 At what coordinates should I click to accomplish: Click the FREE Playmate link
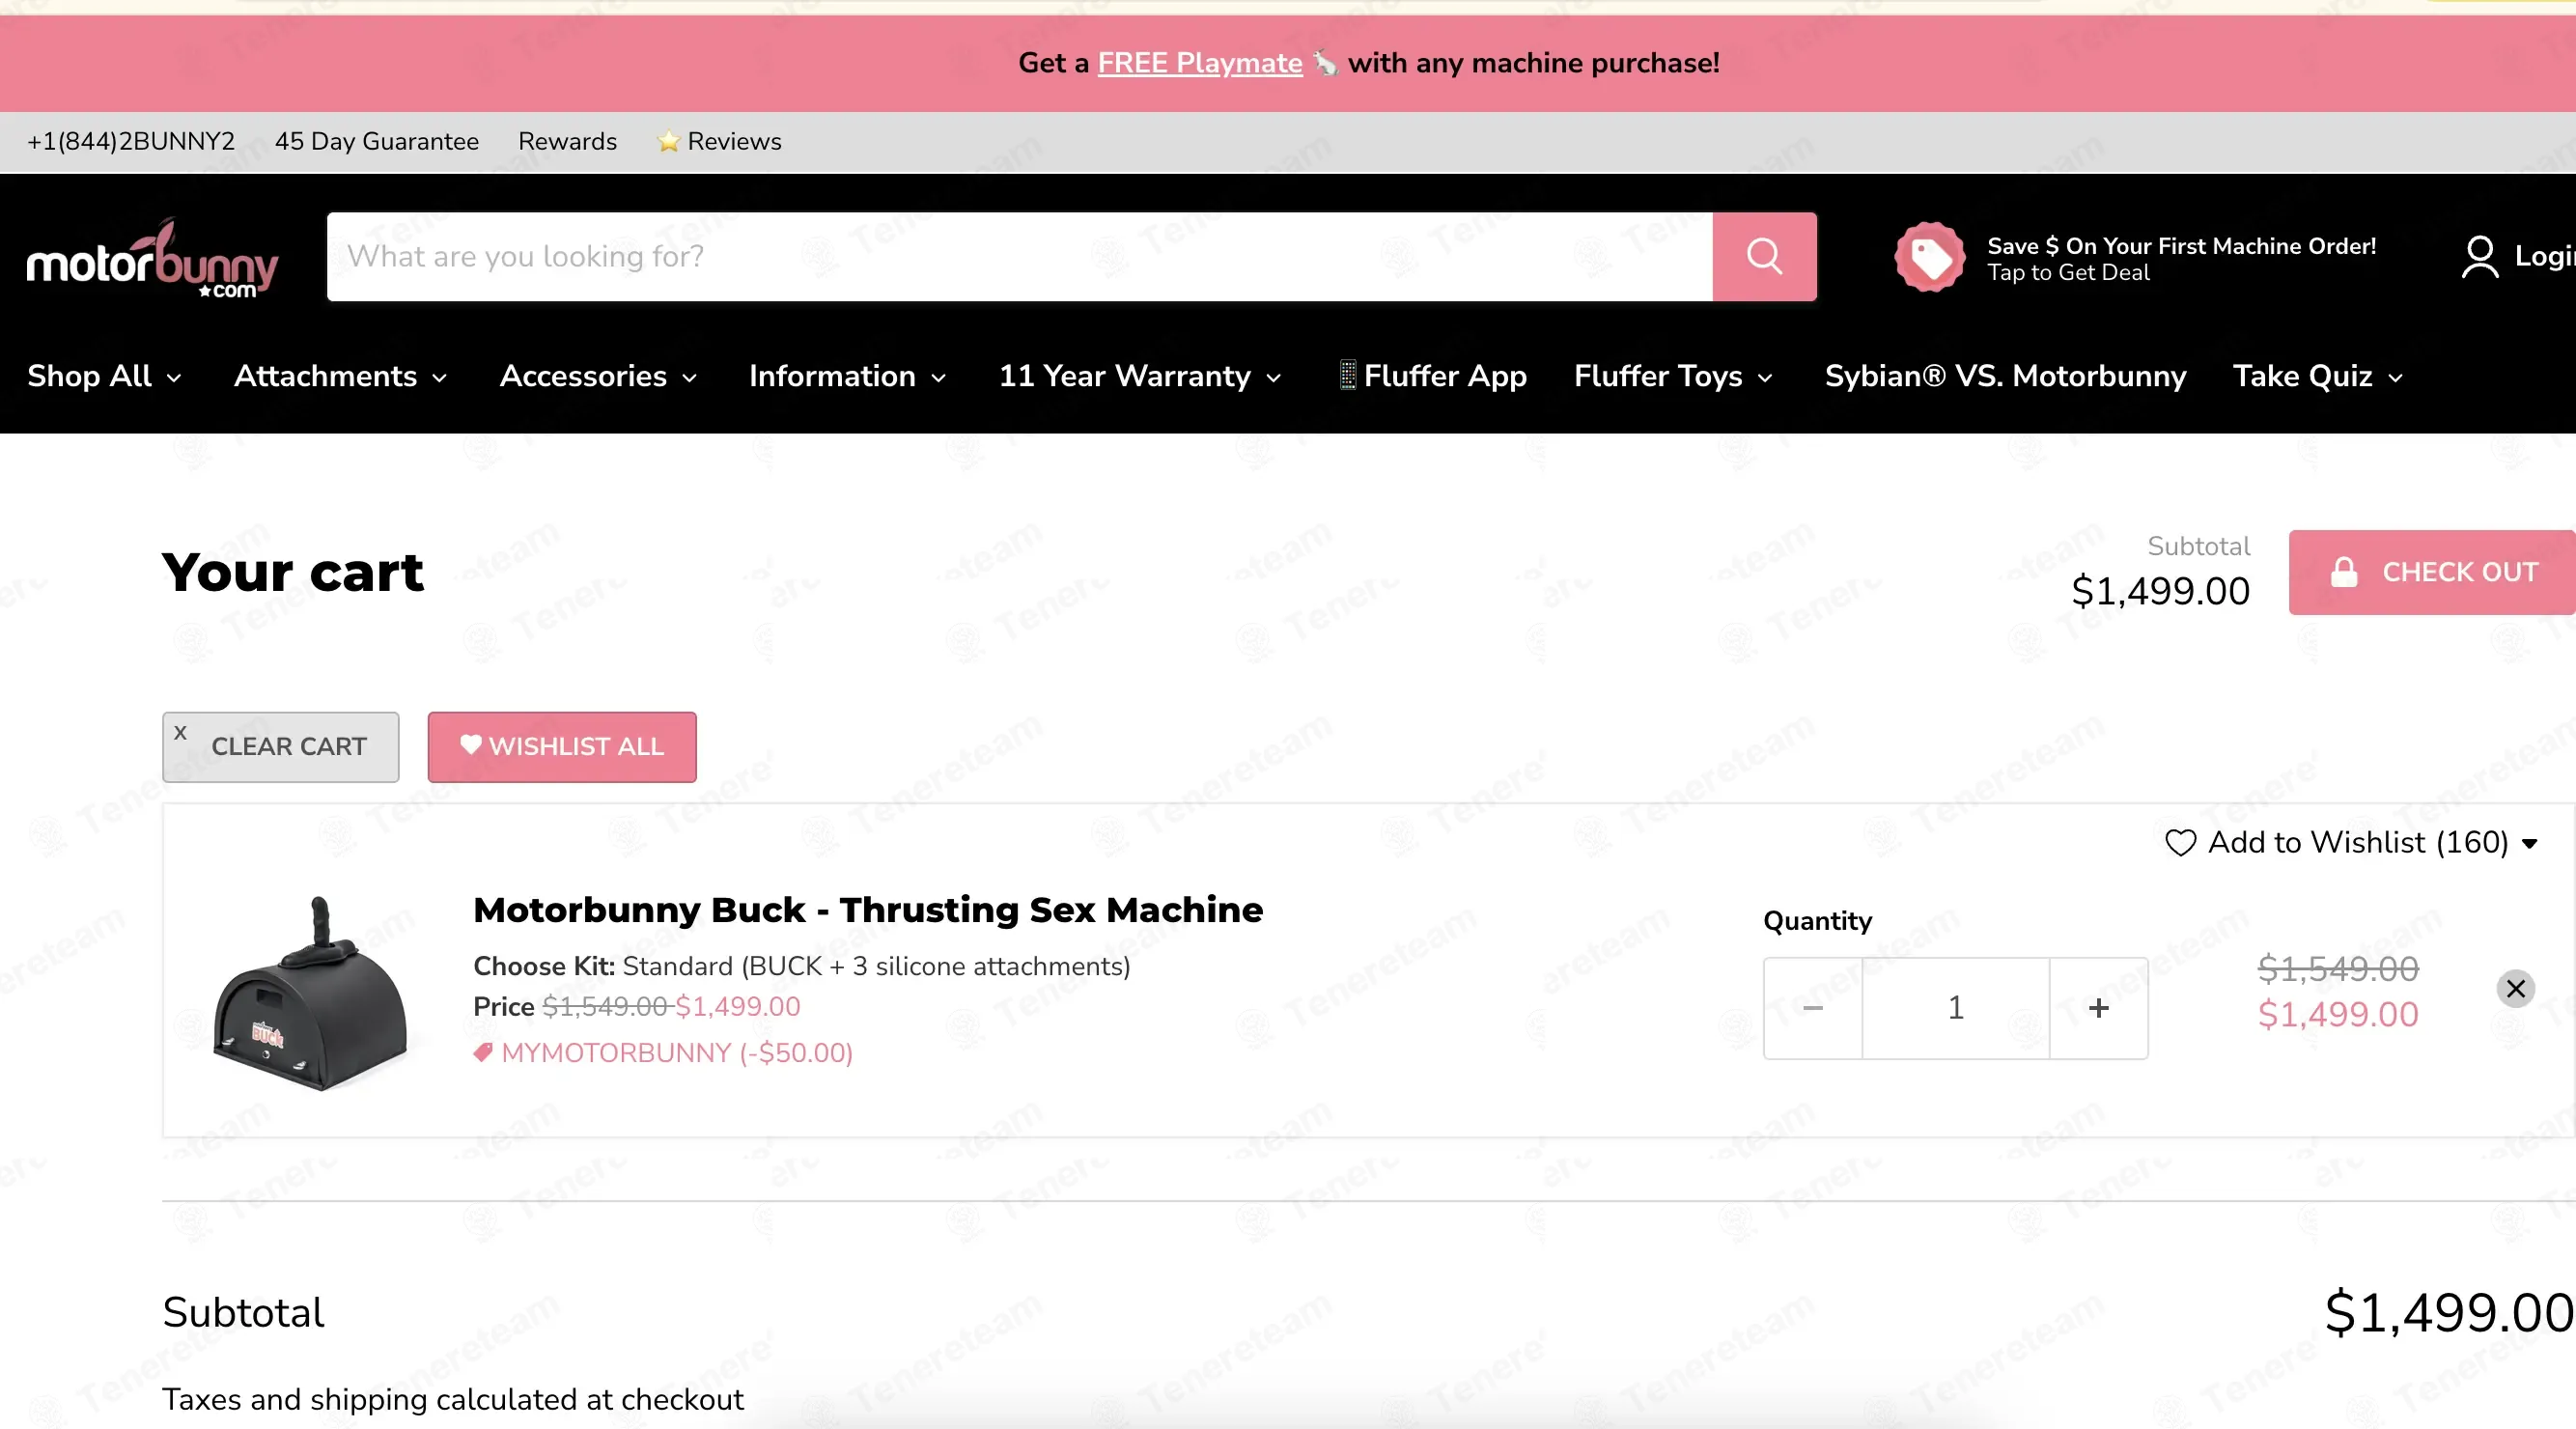(1200, 63)
